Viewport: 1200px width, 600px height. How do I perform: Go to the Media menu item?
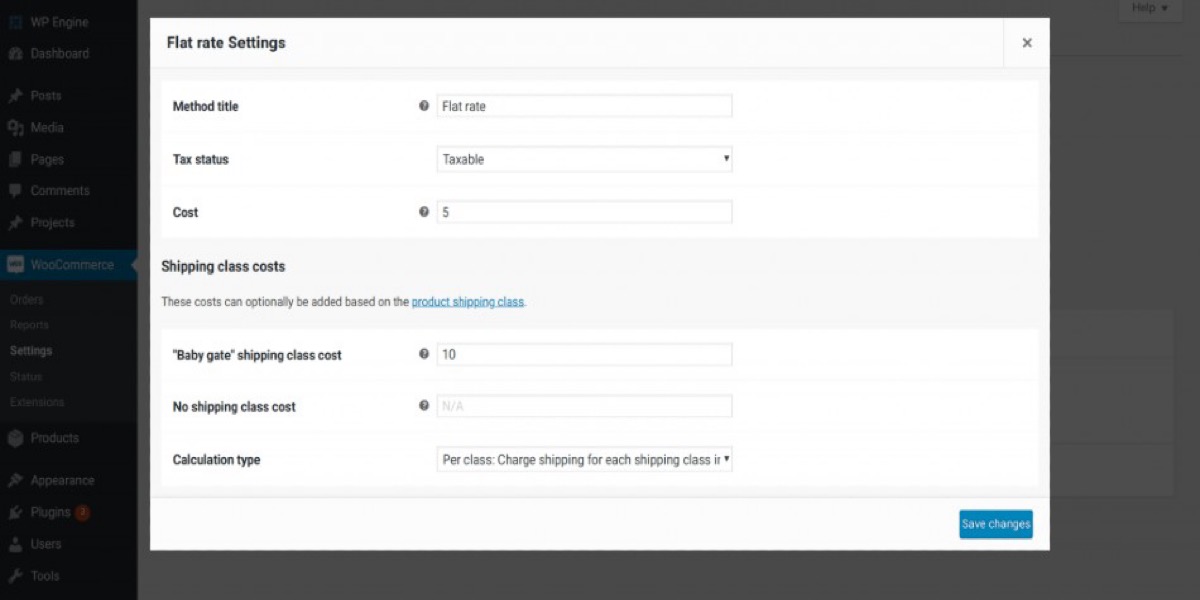point(47,128)
